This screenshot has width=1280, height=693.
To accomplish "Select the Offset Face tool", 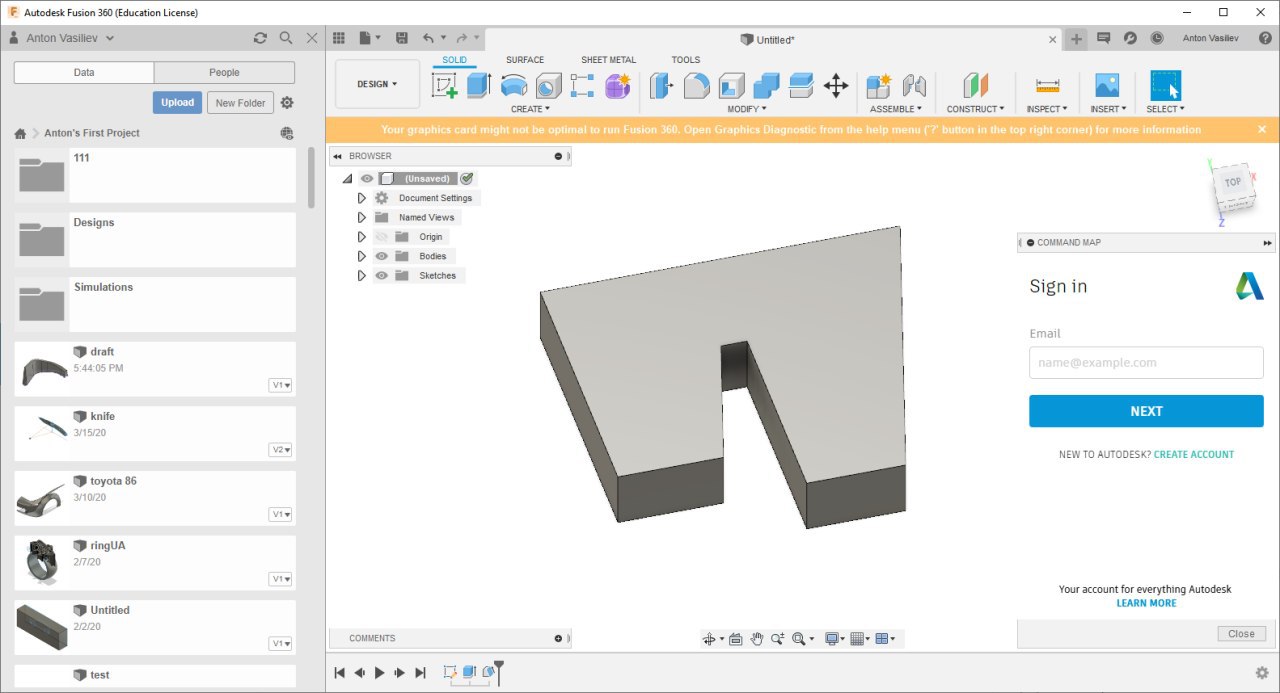I will [x=801, y=85].
